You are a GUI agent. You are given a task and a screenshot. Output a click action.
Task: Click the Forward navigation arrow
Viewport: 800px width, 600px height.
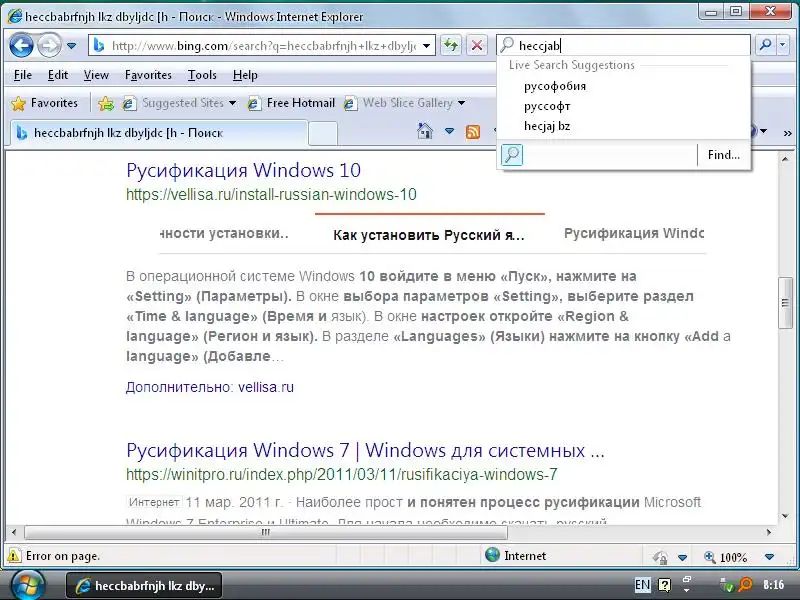point(49,46)
